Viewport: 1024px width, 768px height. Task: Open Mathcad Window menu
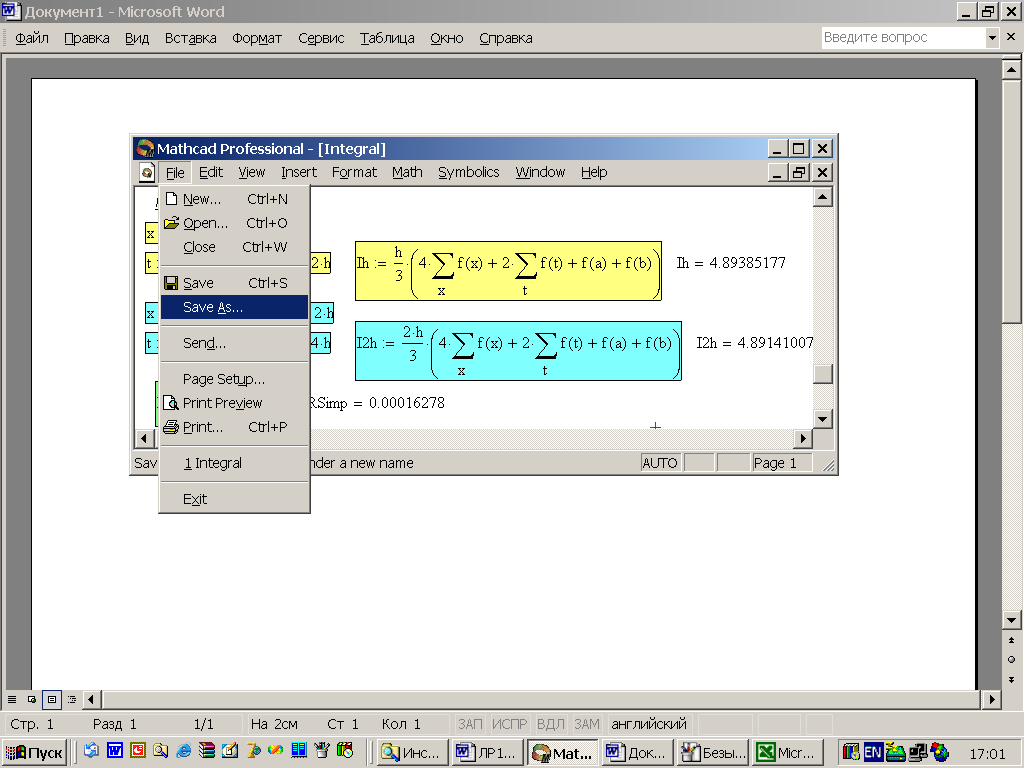[540, 172]
